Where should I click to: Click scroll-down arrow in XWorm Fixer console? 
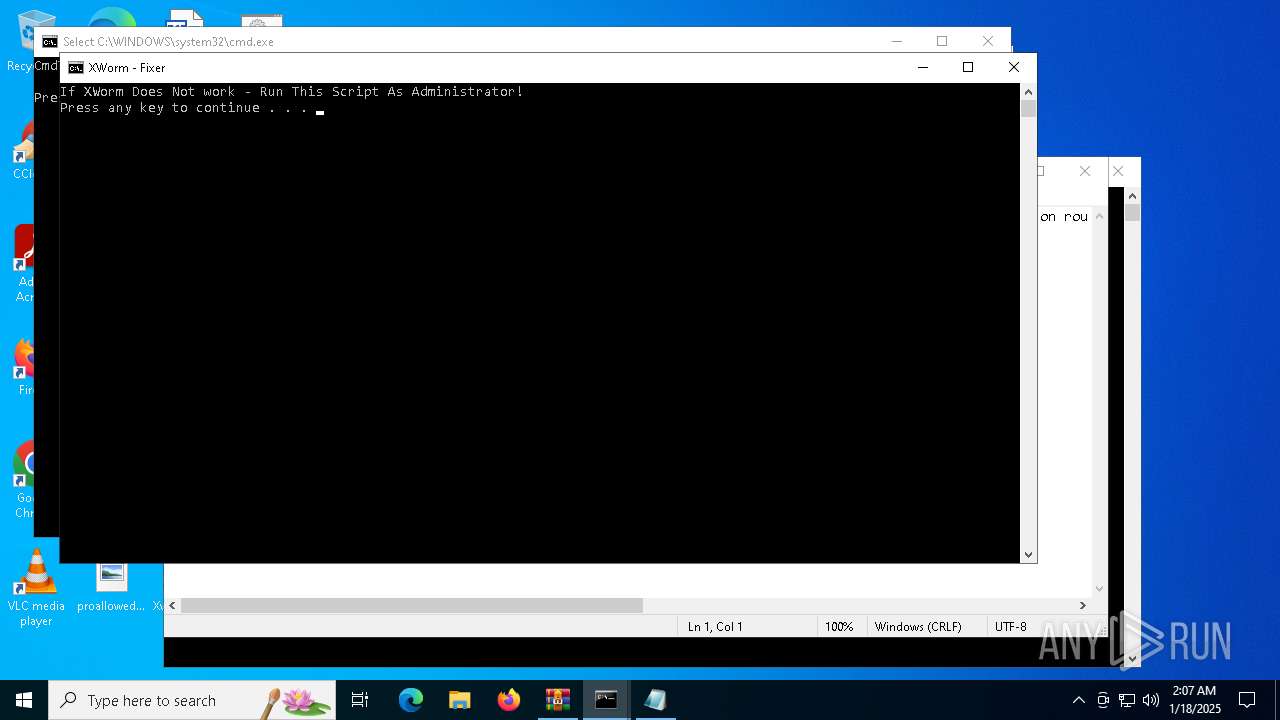[1028, 554]
